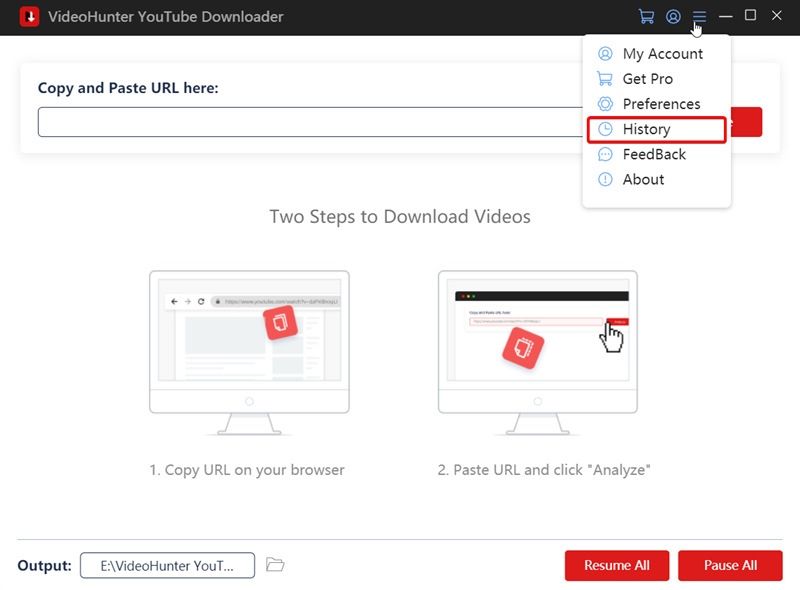Click the Paste URL and Analyze illustration
This screenshot has height=590, width=800.
click(x=537, y=352)
